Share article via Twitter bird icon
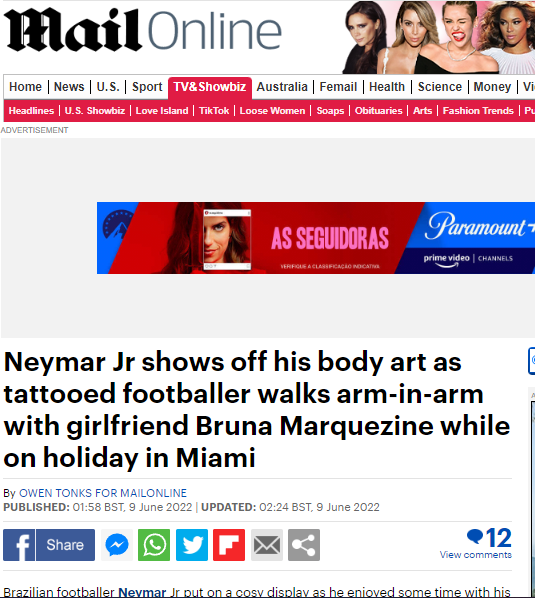This screenshot has width=535, height=598. pyautogui.click(x=192, y=545)
